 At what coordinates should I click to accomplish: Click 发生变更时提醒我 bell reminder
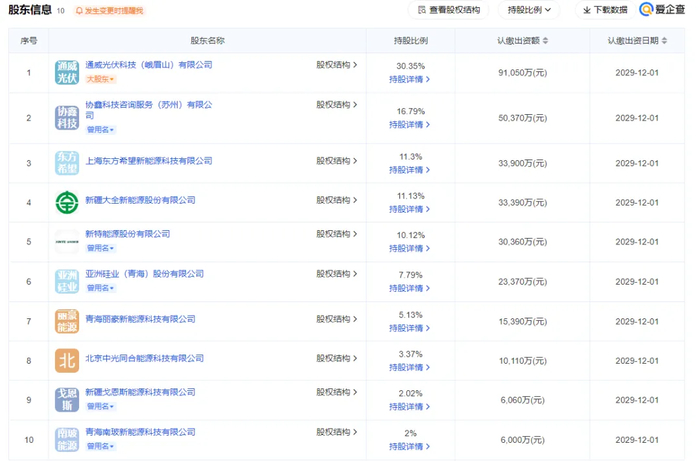[109, 10]
